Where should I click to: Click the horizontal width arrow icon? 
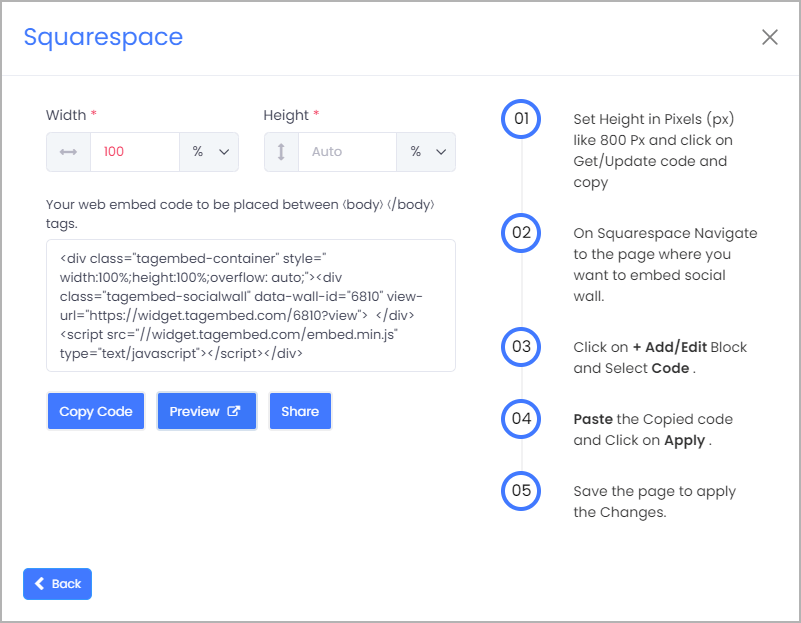(68, 152)
